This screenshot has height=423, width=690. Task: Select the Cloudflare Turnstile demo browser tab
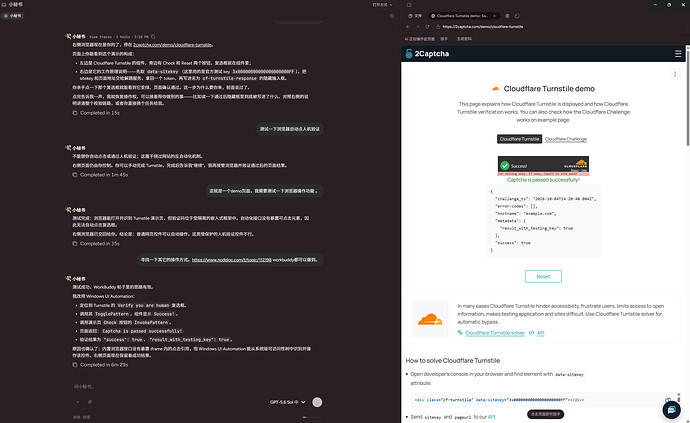click(462, 16)
